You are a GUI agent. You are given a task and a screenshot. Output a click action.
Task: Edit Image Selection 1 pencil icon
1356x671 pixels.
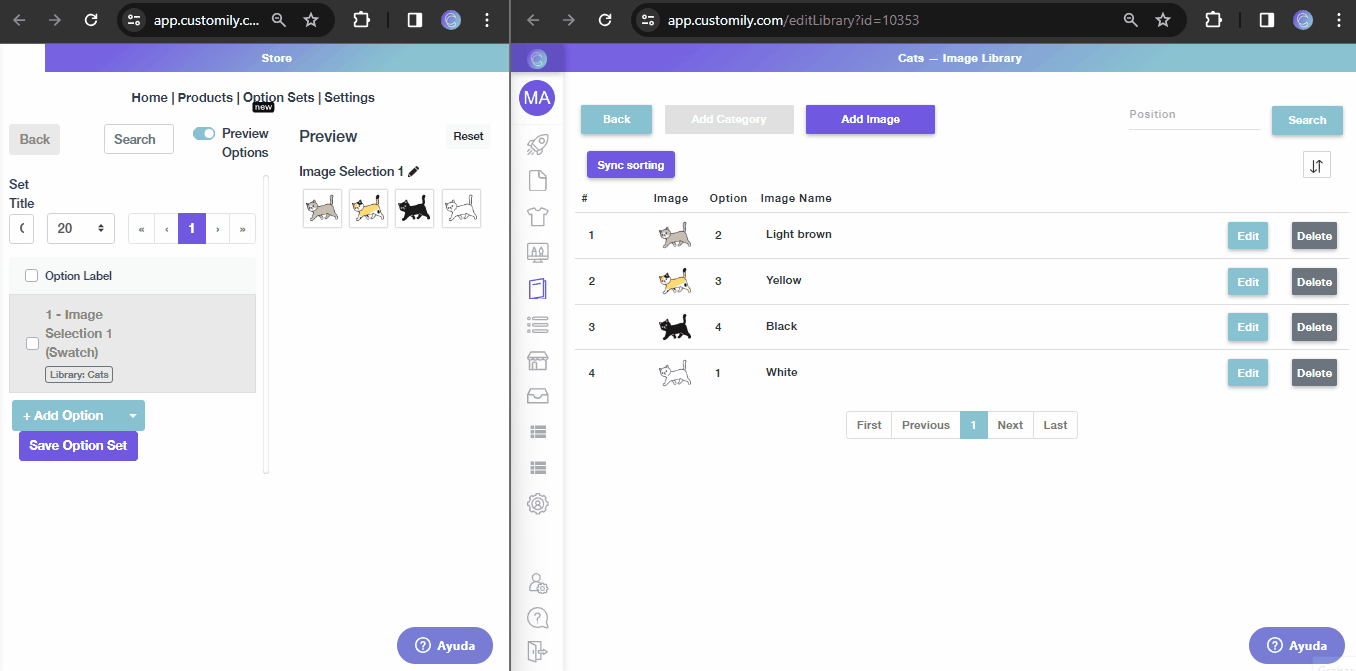(x=413, y=171)
